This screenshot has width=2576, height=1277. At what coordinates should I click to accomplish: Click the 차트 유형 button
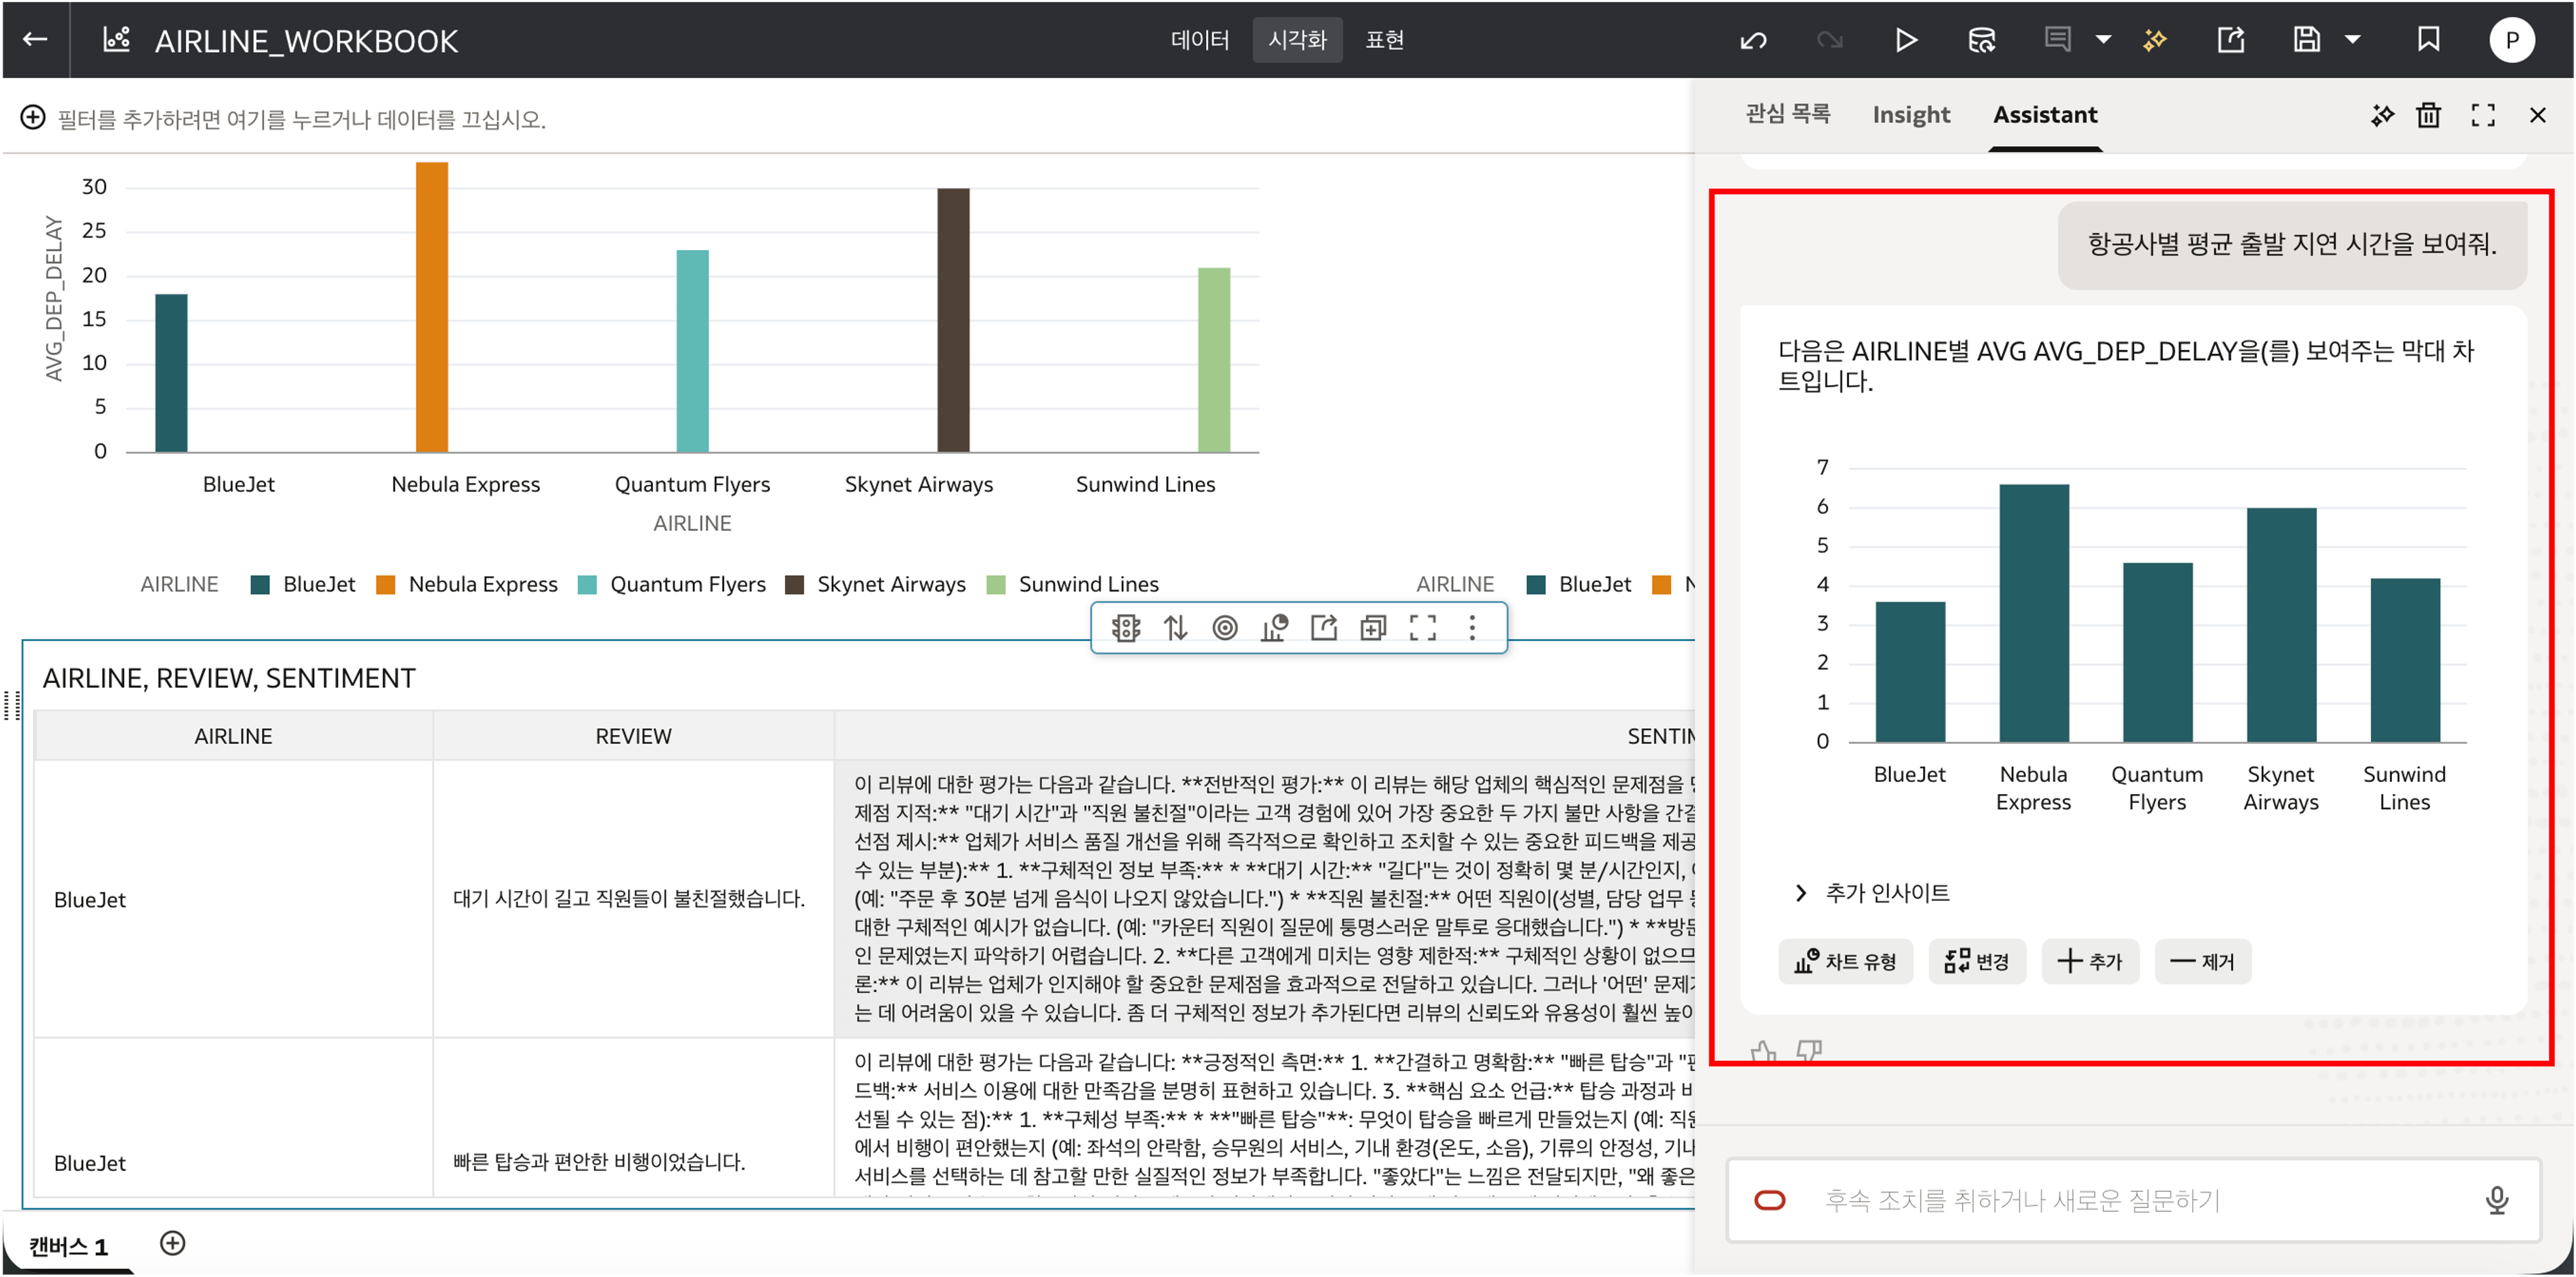point(1845,961)
